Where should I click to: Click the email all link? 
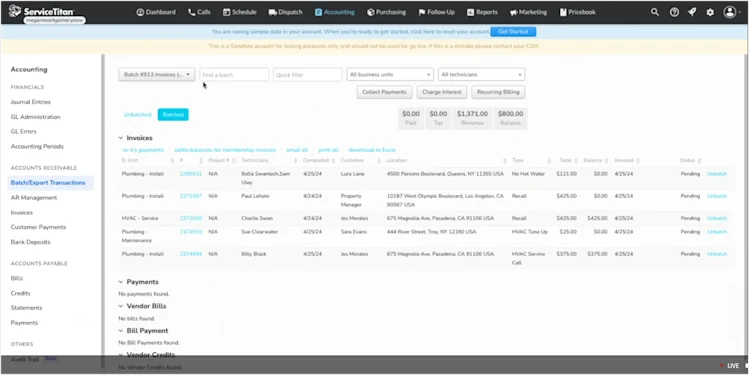point(297,150)
